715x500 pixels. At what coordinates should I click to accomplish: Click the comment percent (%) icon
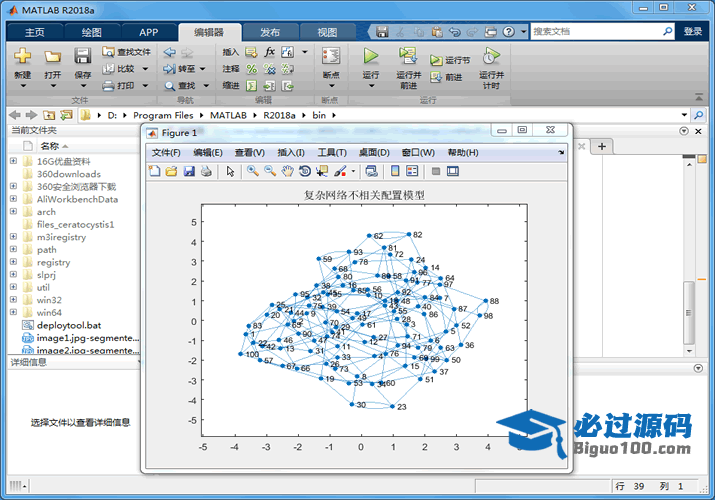pyautogui.click(x=251, y=69)
